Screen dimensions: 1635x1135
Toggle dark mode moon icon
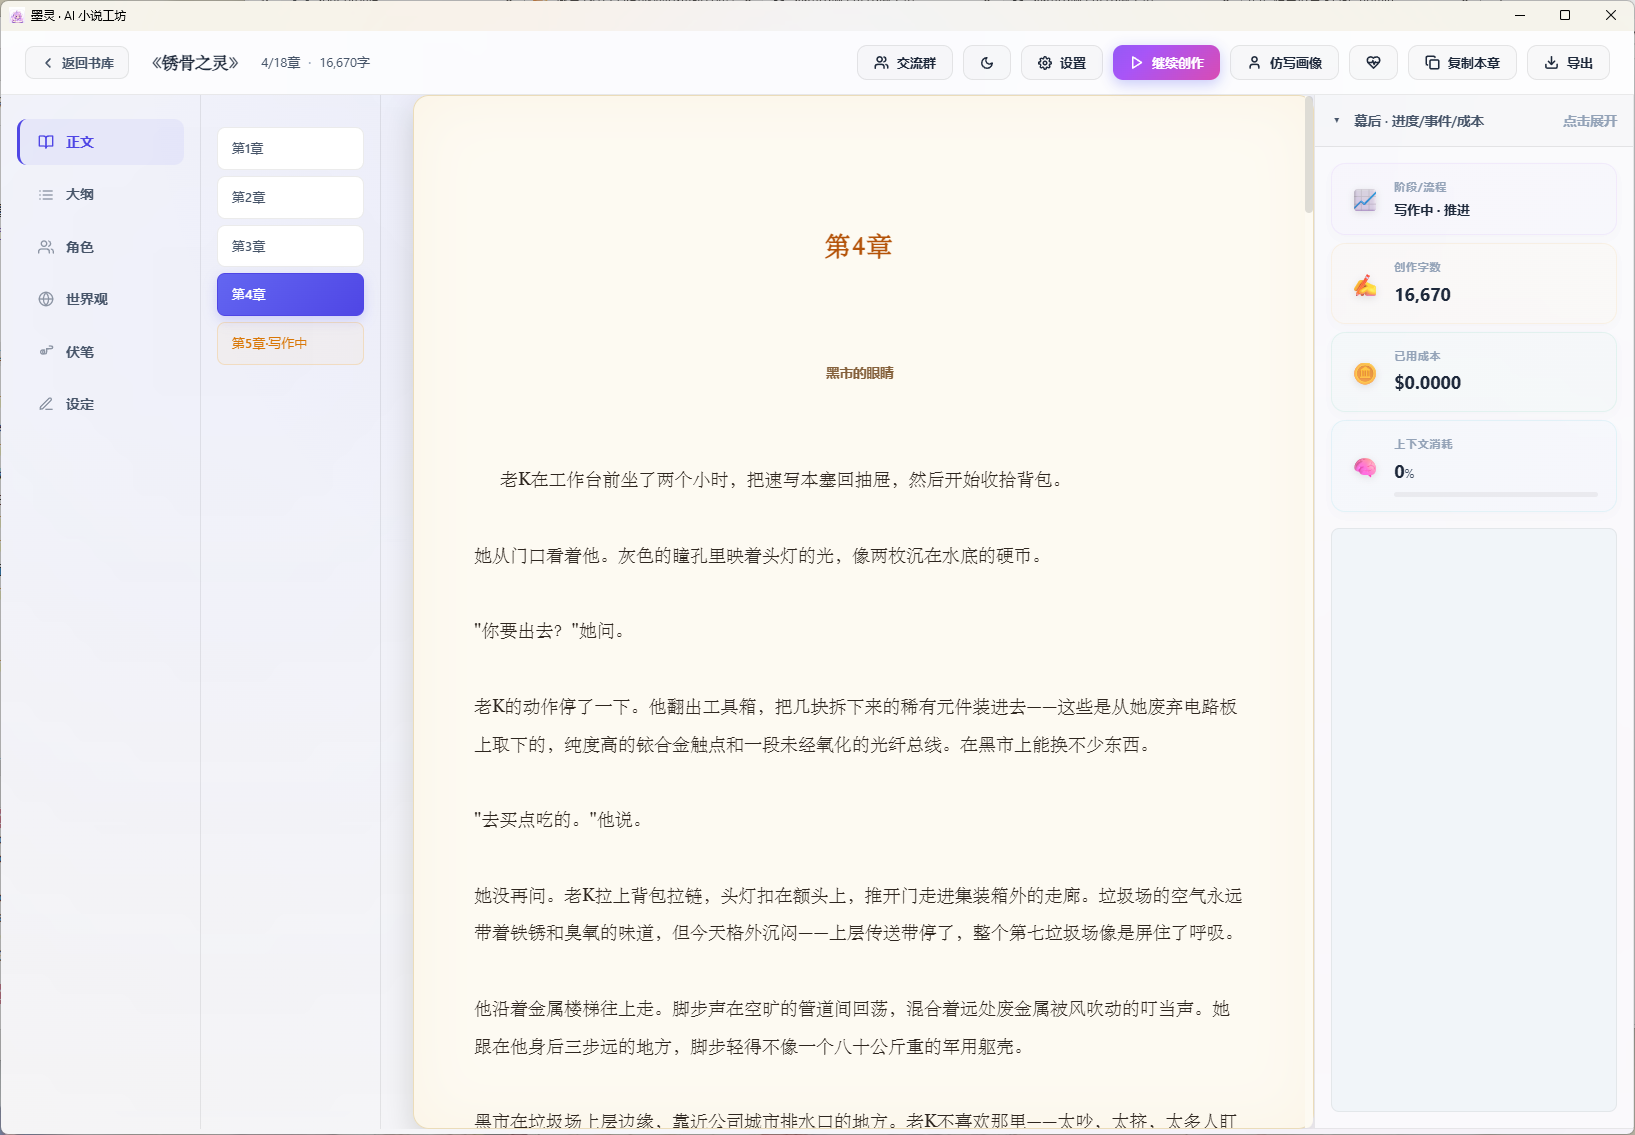tap(987, 63)
